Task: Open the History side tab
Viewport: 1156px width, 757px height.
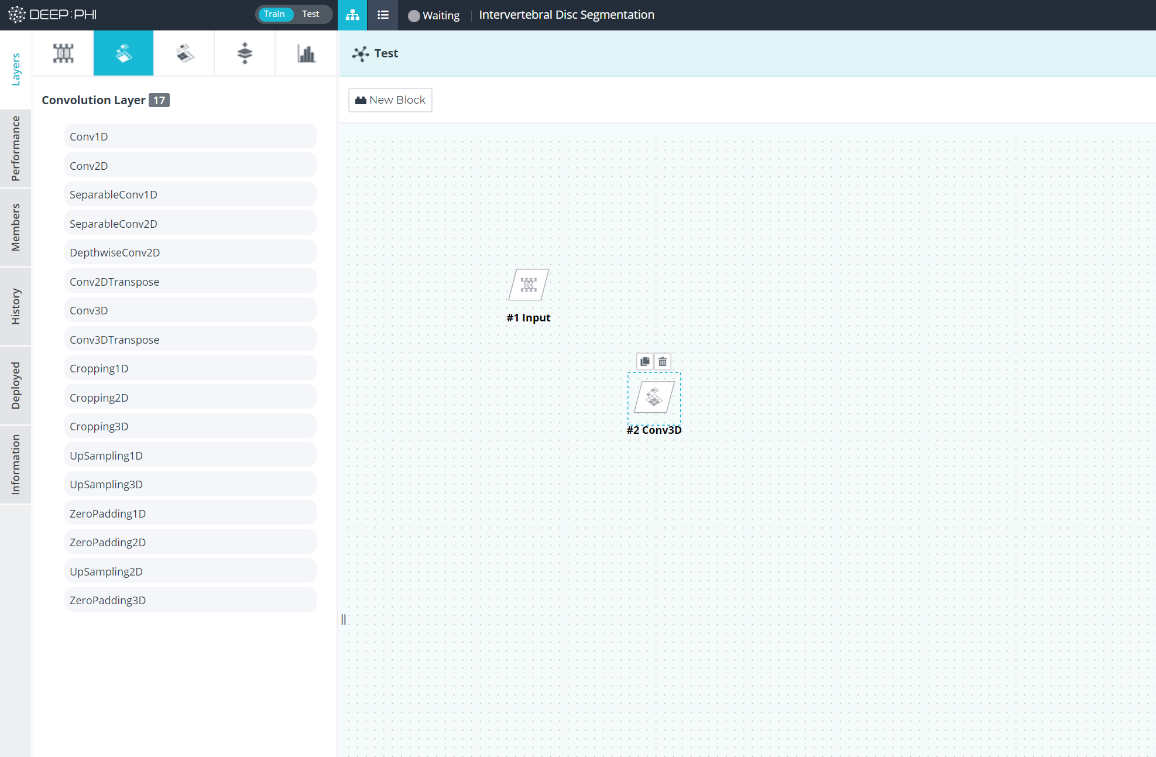Action: click(15, 307)
